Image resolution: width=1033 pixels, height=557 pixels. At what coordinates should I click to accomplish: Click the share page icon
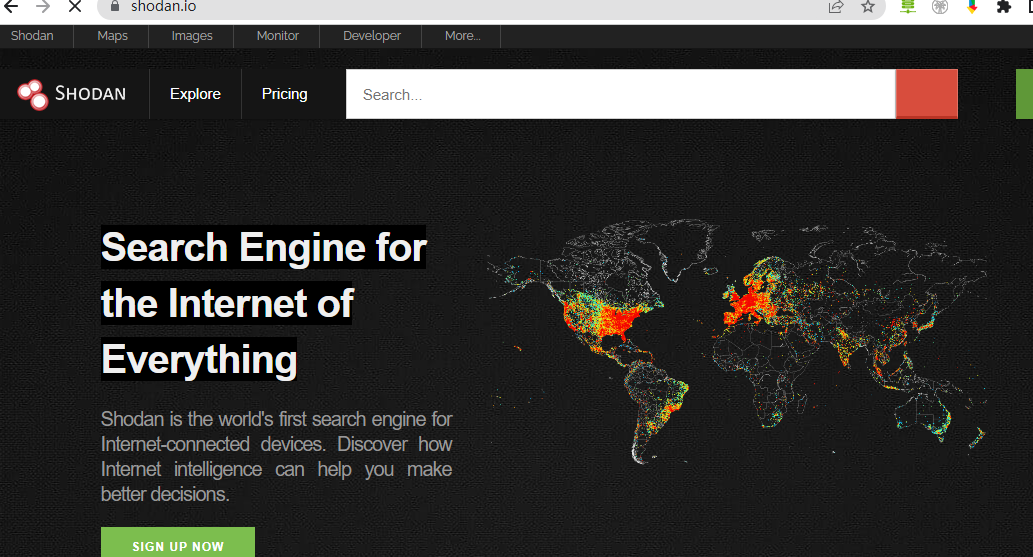tap(836, 7)
